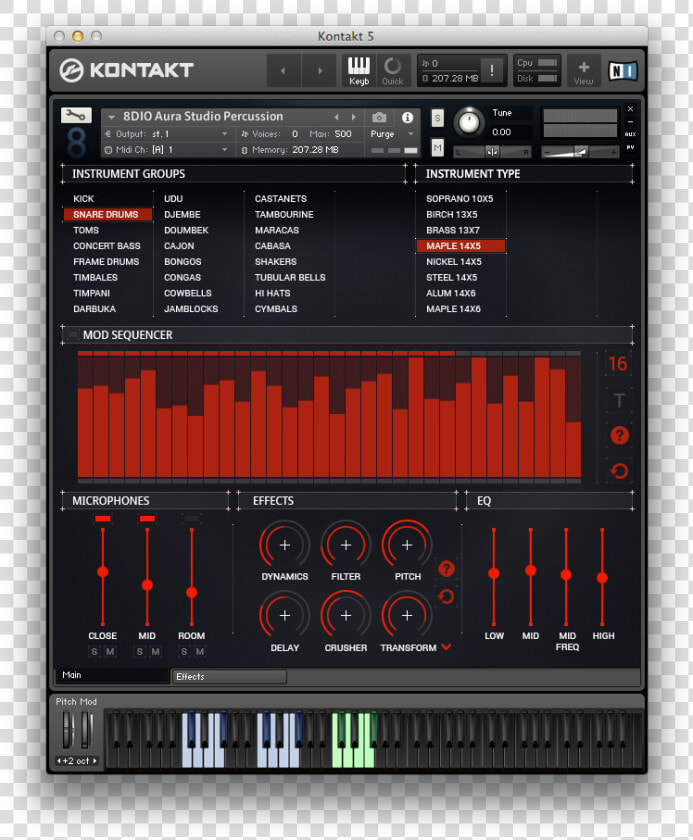This screenshot has height=840, width=693.
Task: Click the Crusher effect knob
Action: 346,616
